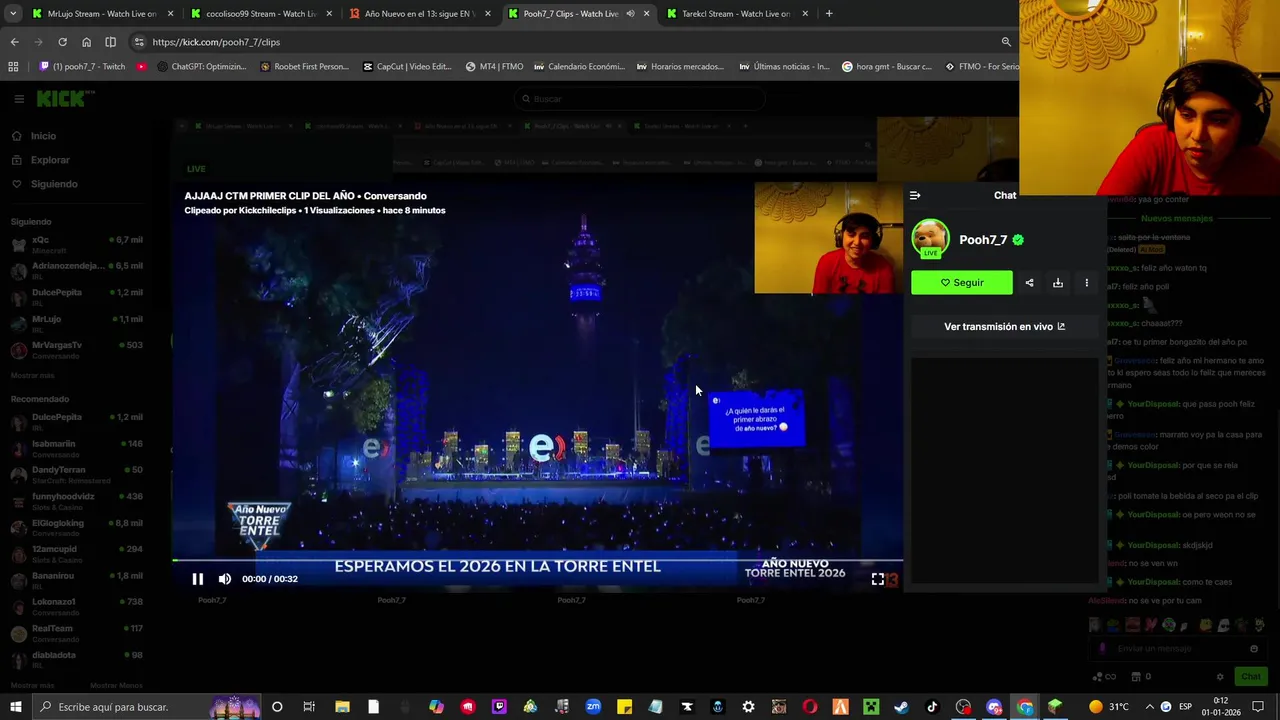
Task: Switch to Año Nuevo en el 13 tab
Action: coord(418,14)
